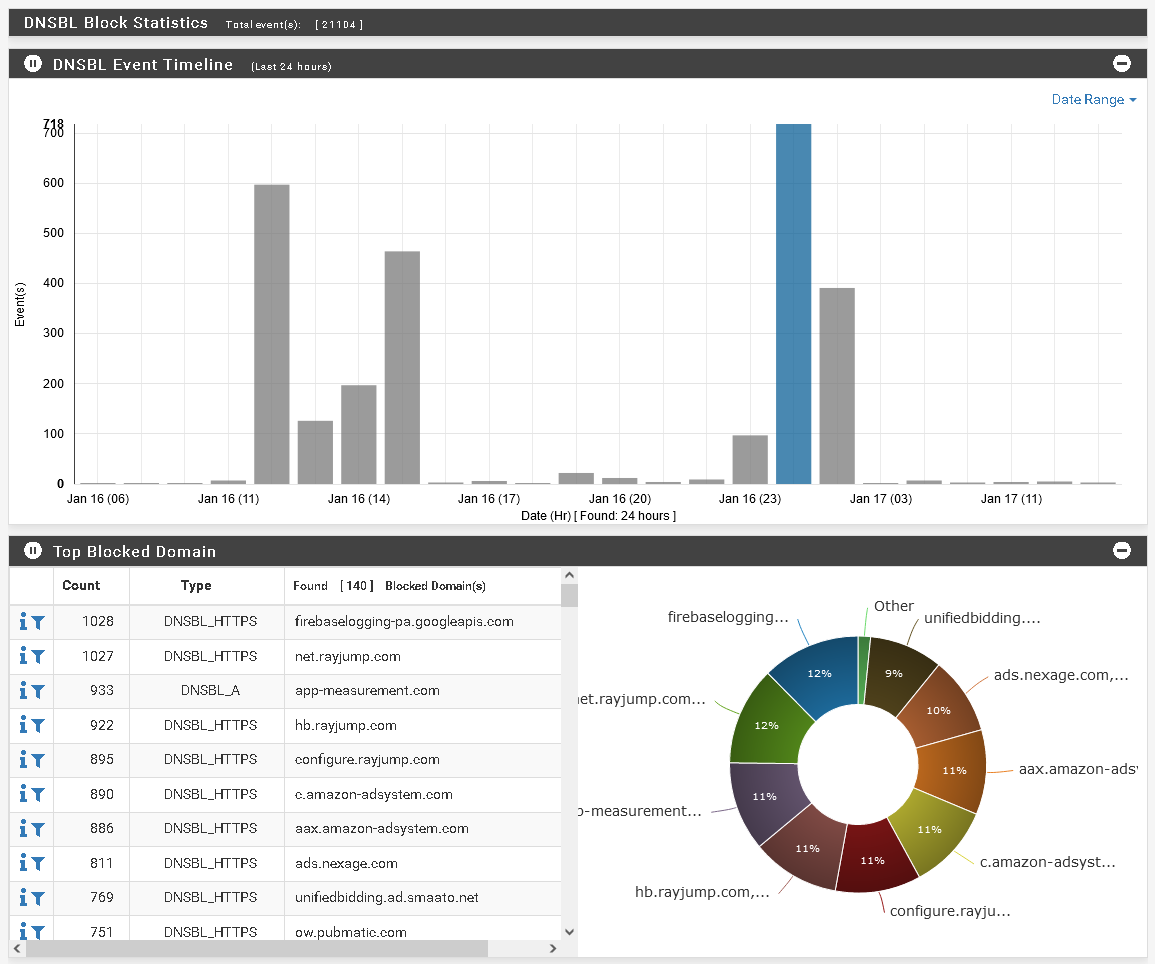This screenshot has width=1155, height=964.
Task: Select domain net.rayjump.com
Action: pyautogui.click(x=348, y=656)
